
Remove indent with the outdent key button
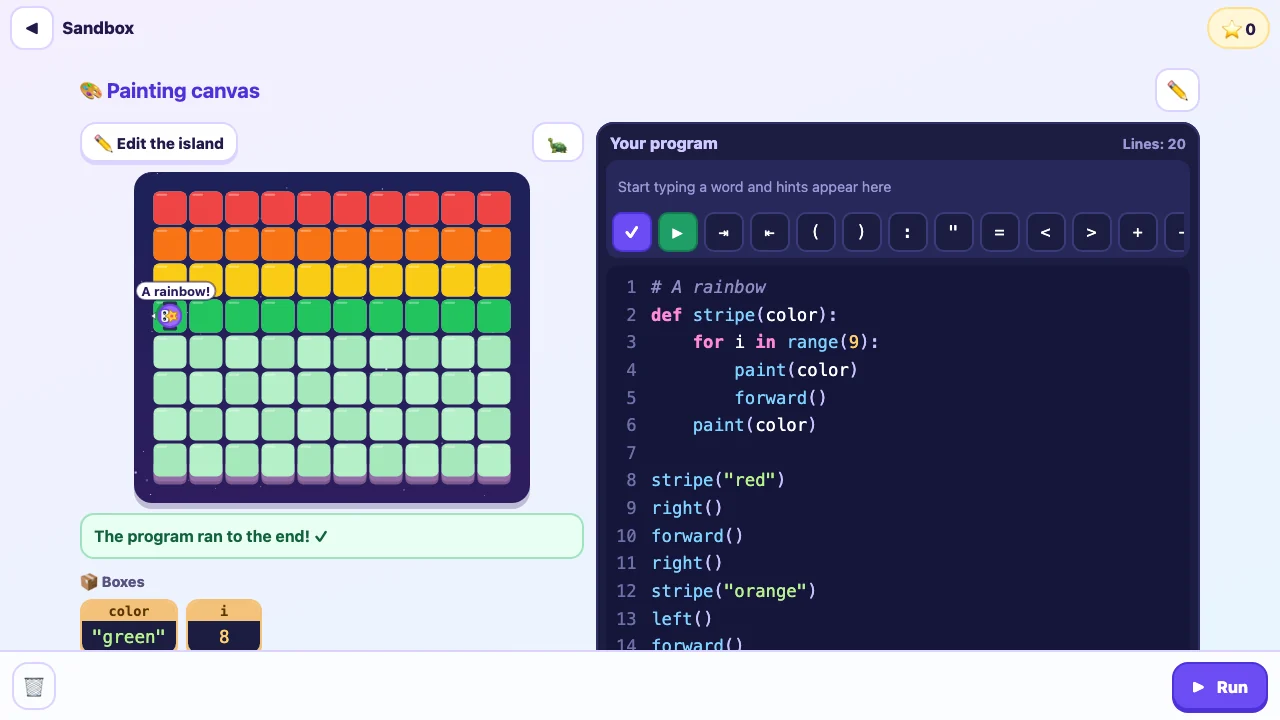click(770, 232)
